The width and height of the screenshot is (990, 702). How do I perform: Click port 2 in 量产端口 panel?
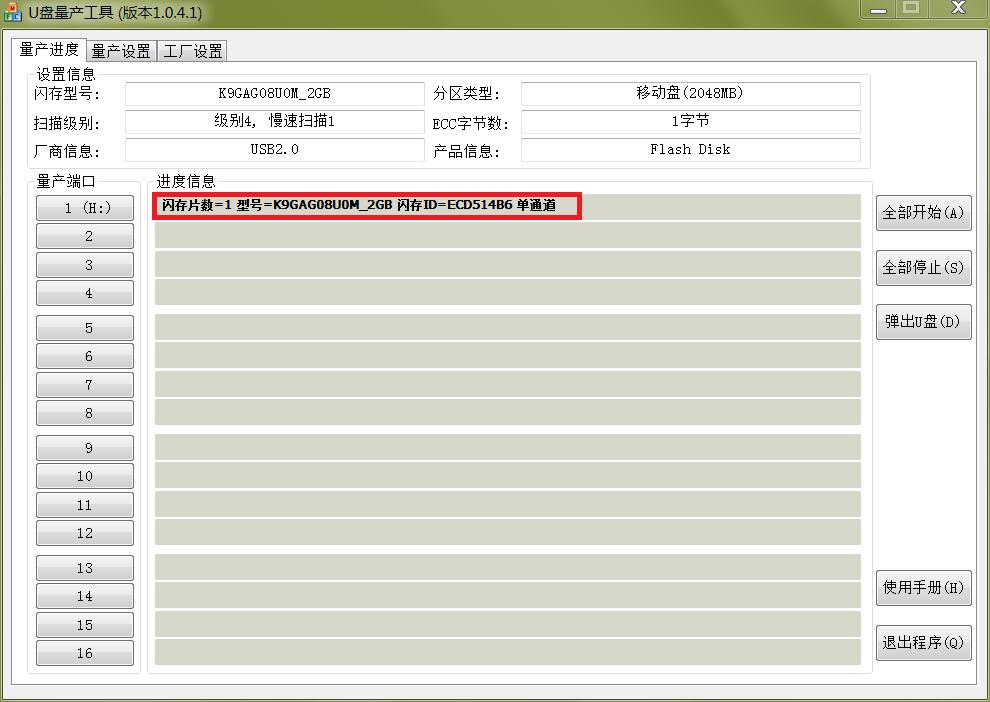tap(84, 236)
